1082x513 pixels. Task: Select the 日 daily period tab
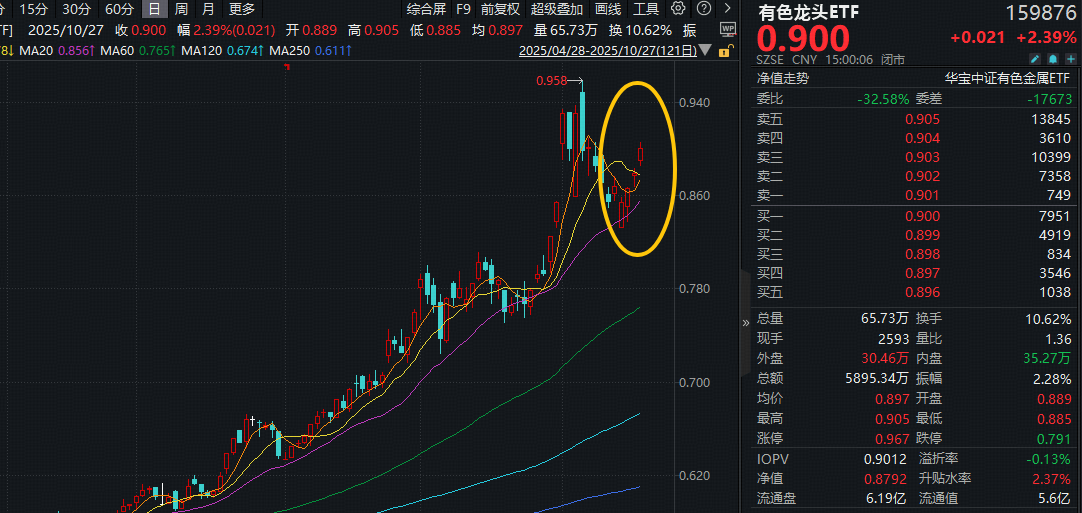[155, 9]
